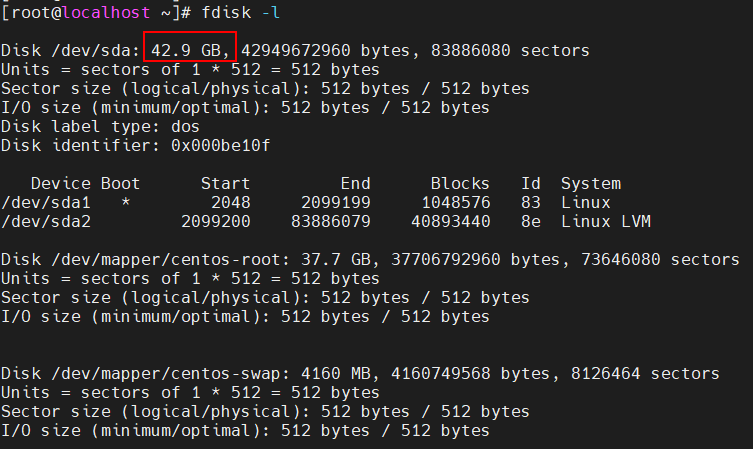Click the localhost hostname in prompt

(x=106, y=12)
